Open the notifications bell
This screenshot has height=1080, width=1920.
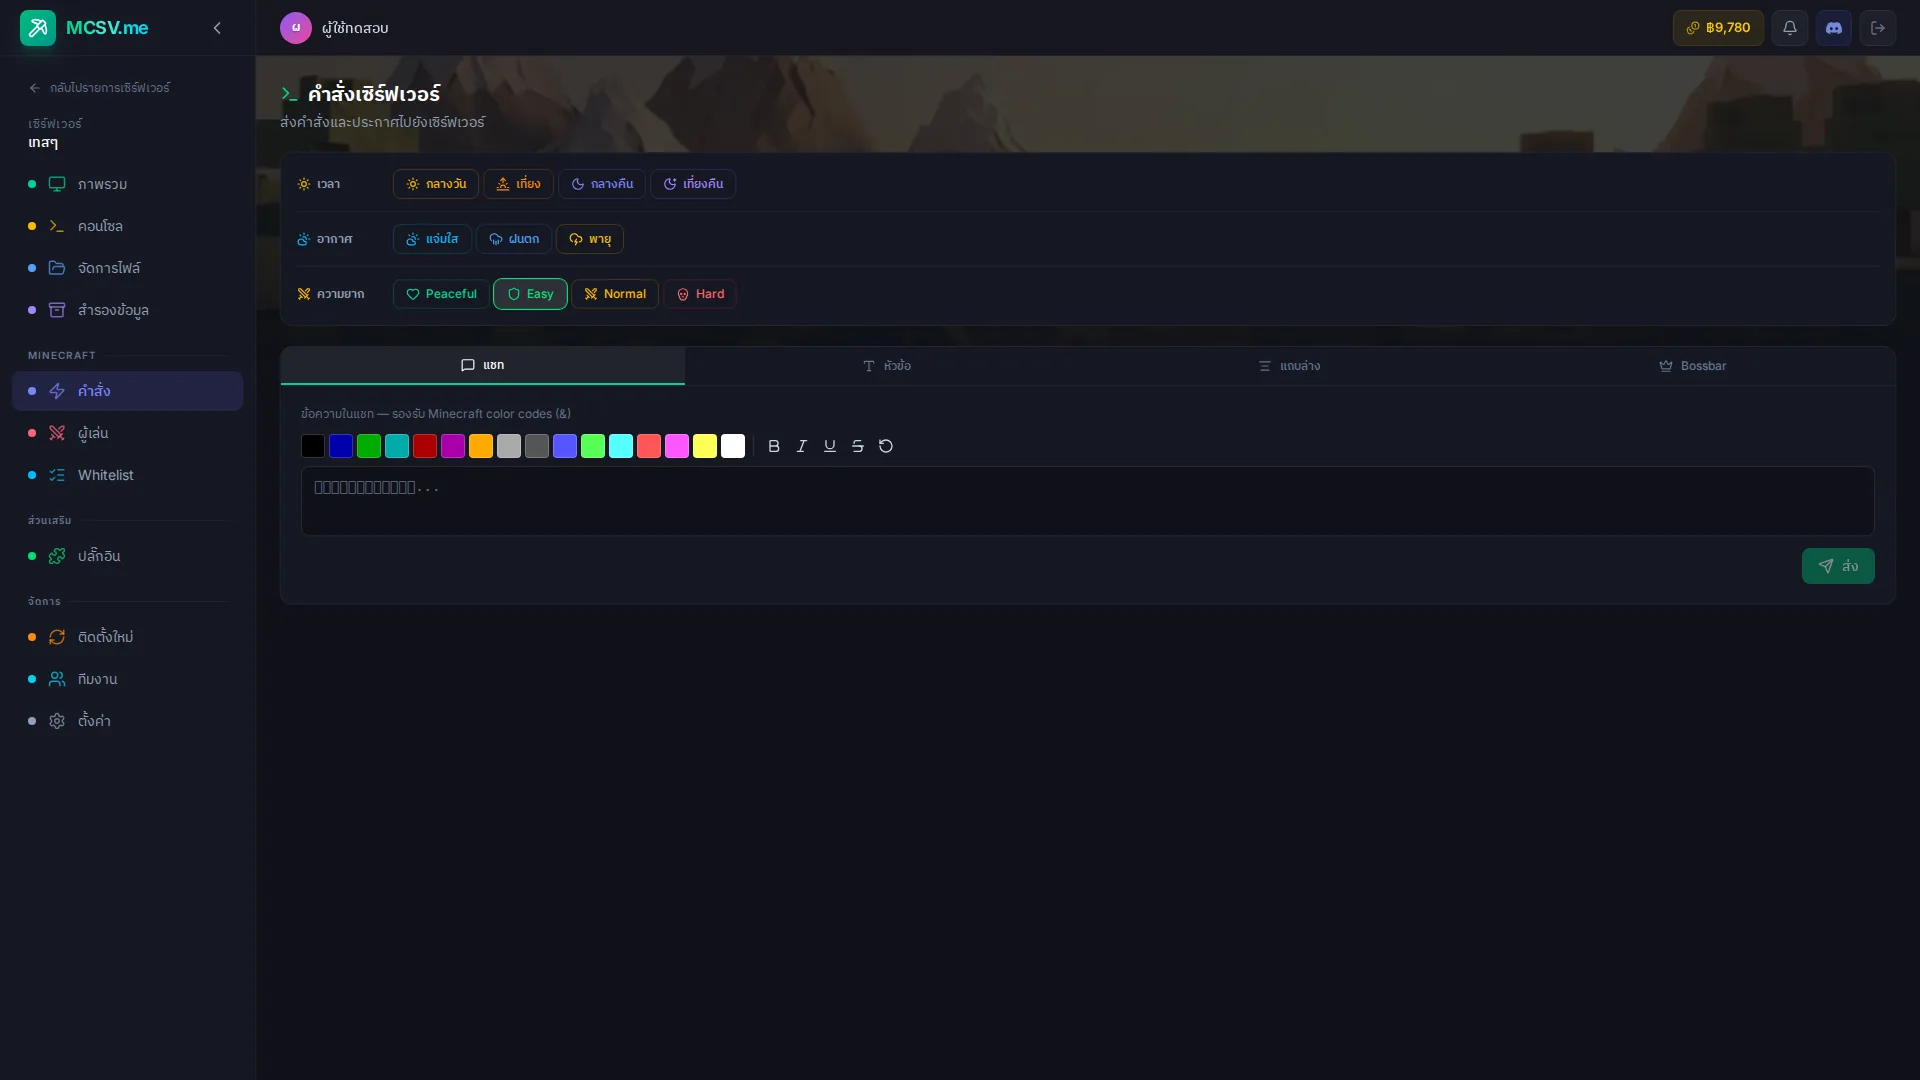point(1789,28)
